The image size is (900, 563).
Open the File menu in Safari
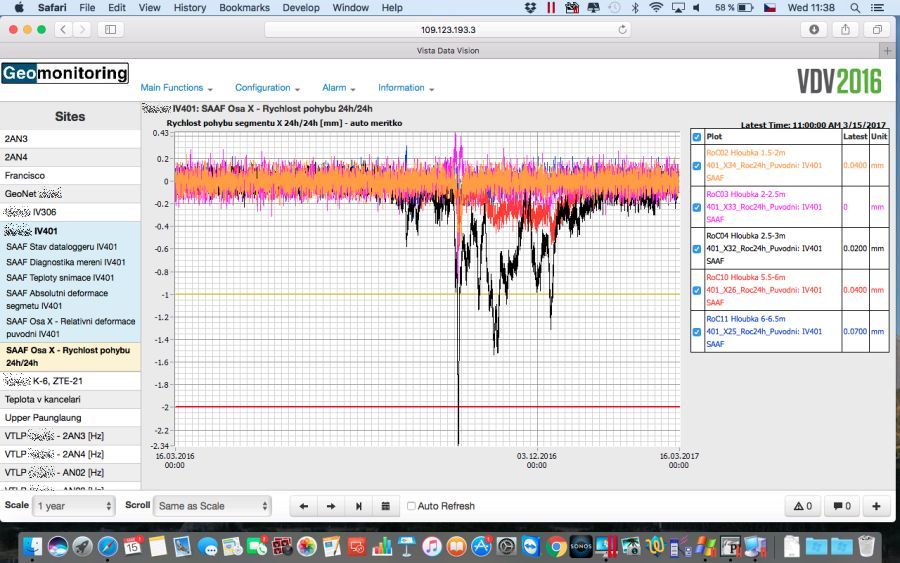point(87,7)
